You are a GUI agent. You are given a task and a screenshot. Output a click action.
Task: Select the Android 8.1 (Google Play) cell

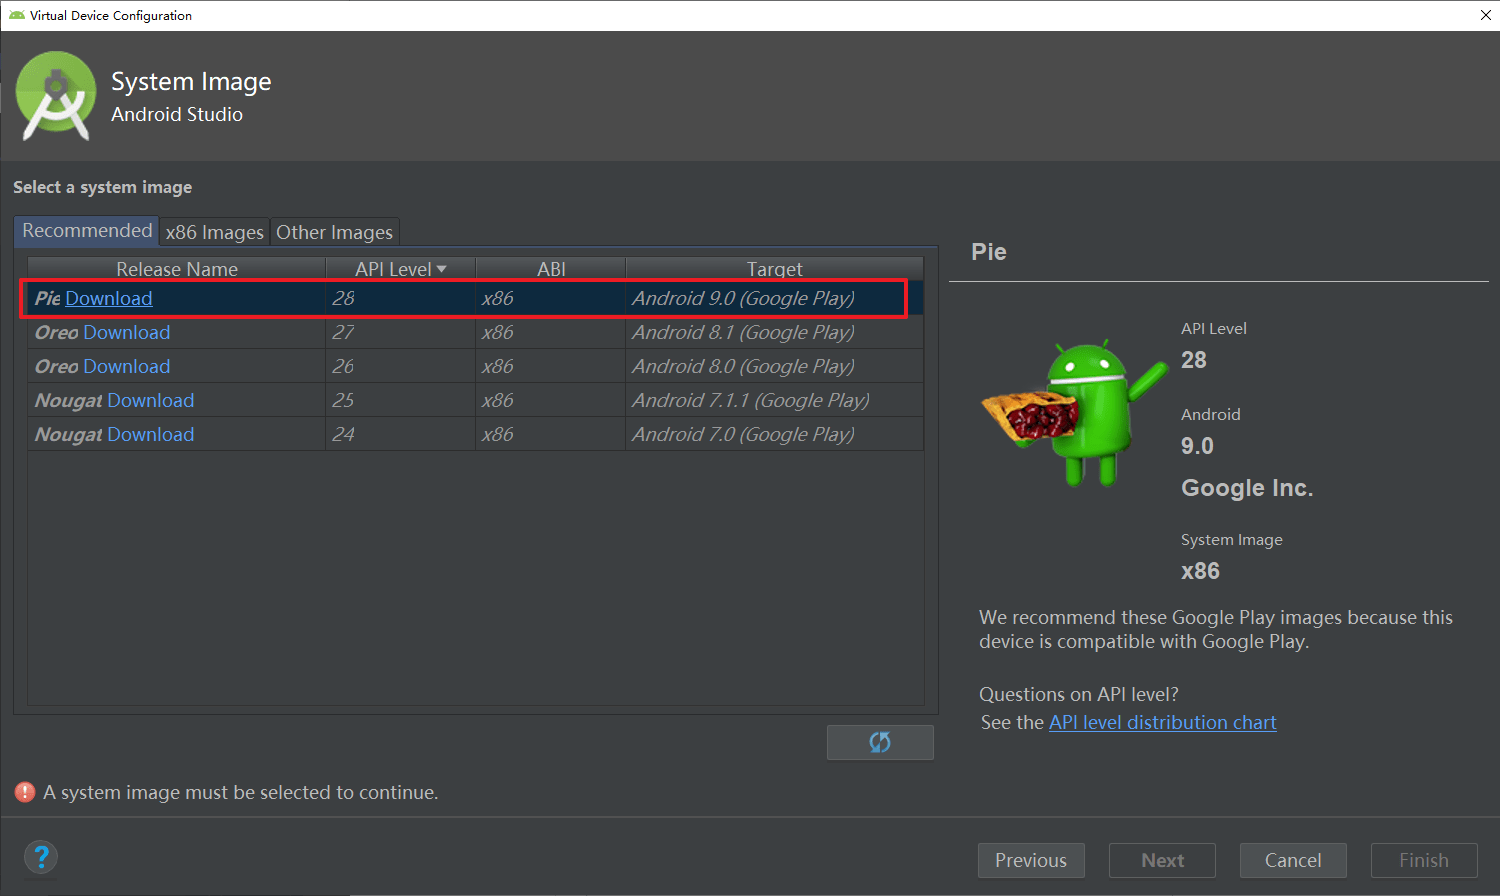(775, 332)
